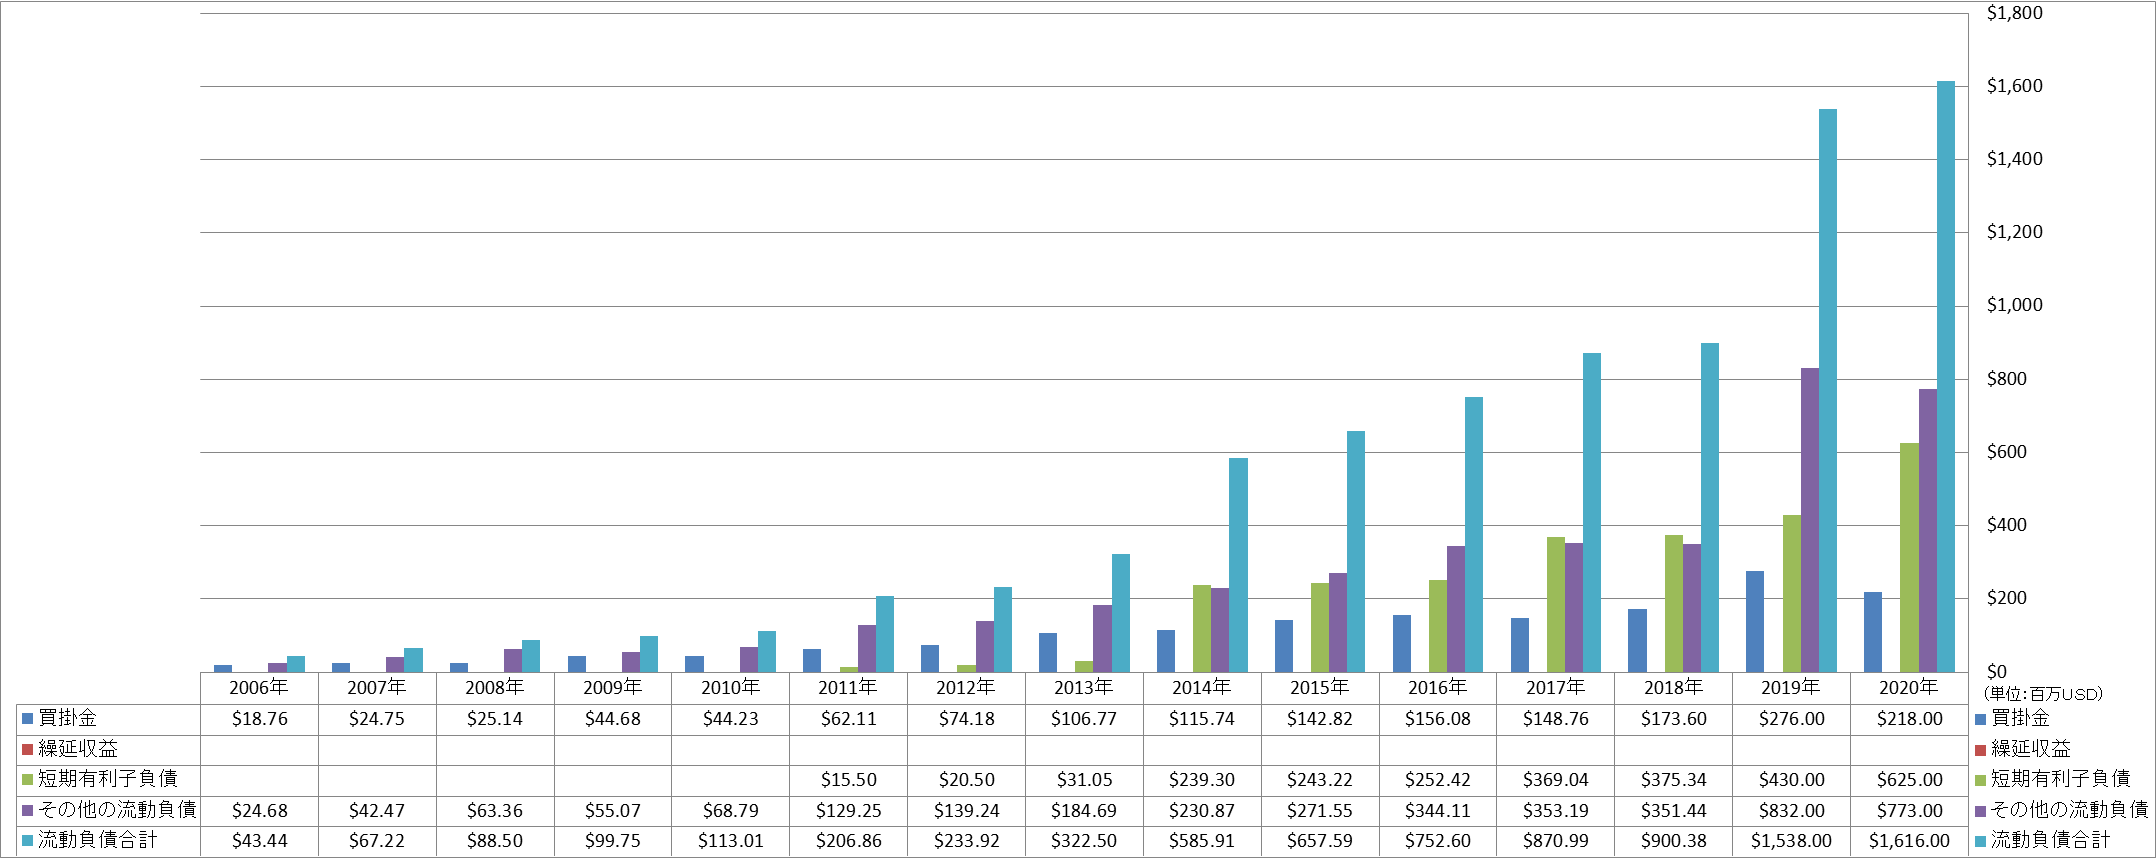
Task: Click the $1,000 axis label
Action: pyautogui.click(x=2014, y=305)
